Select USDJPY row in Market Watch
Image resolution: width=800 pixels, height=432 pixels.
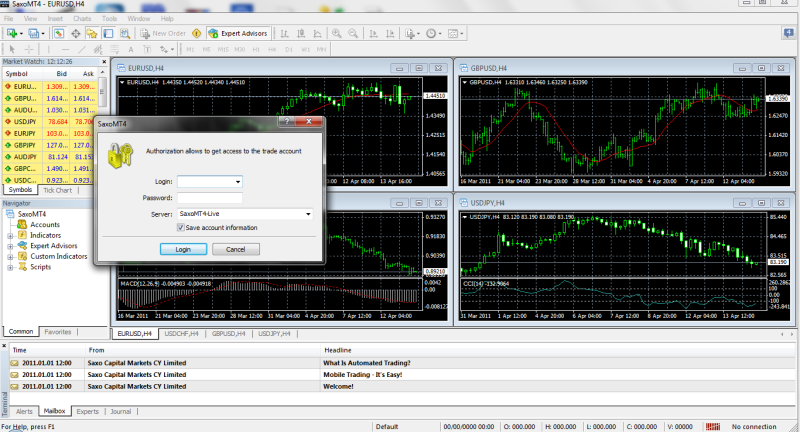[x=49, y=121]
